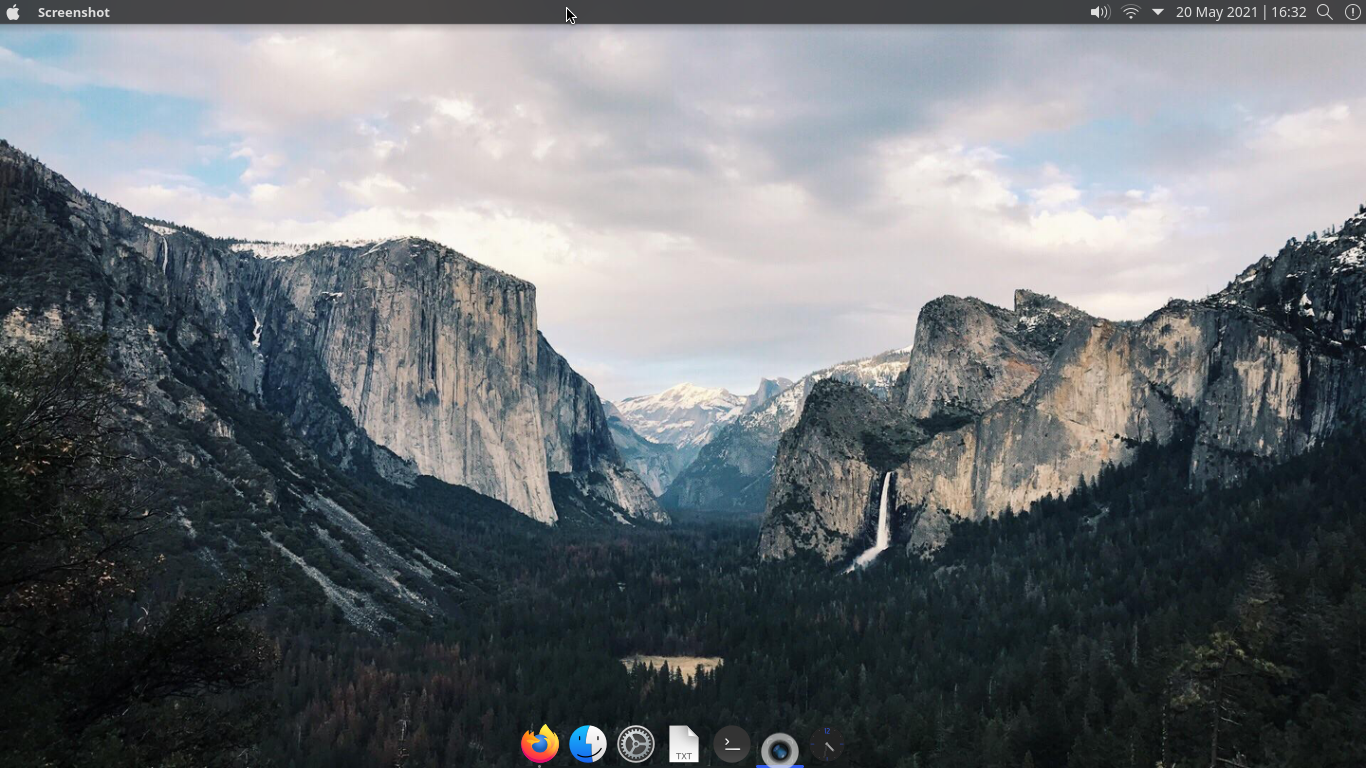Open System Settings gear in the dock
This screenshot has height=768, width=1366.
pyautogui.click(x=636, y=744)
